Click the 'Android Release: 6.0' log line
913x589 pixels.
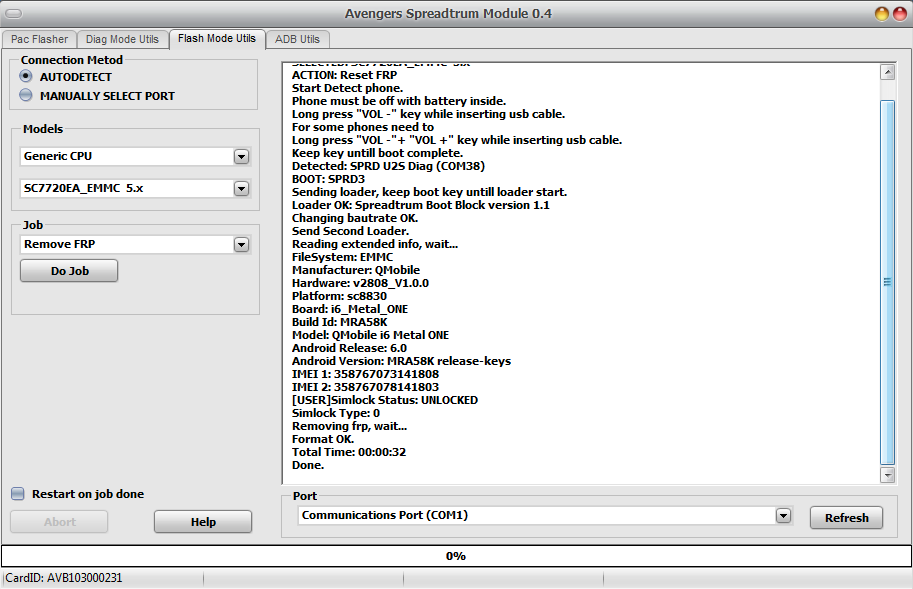(x=349, y=348)
